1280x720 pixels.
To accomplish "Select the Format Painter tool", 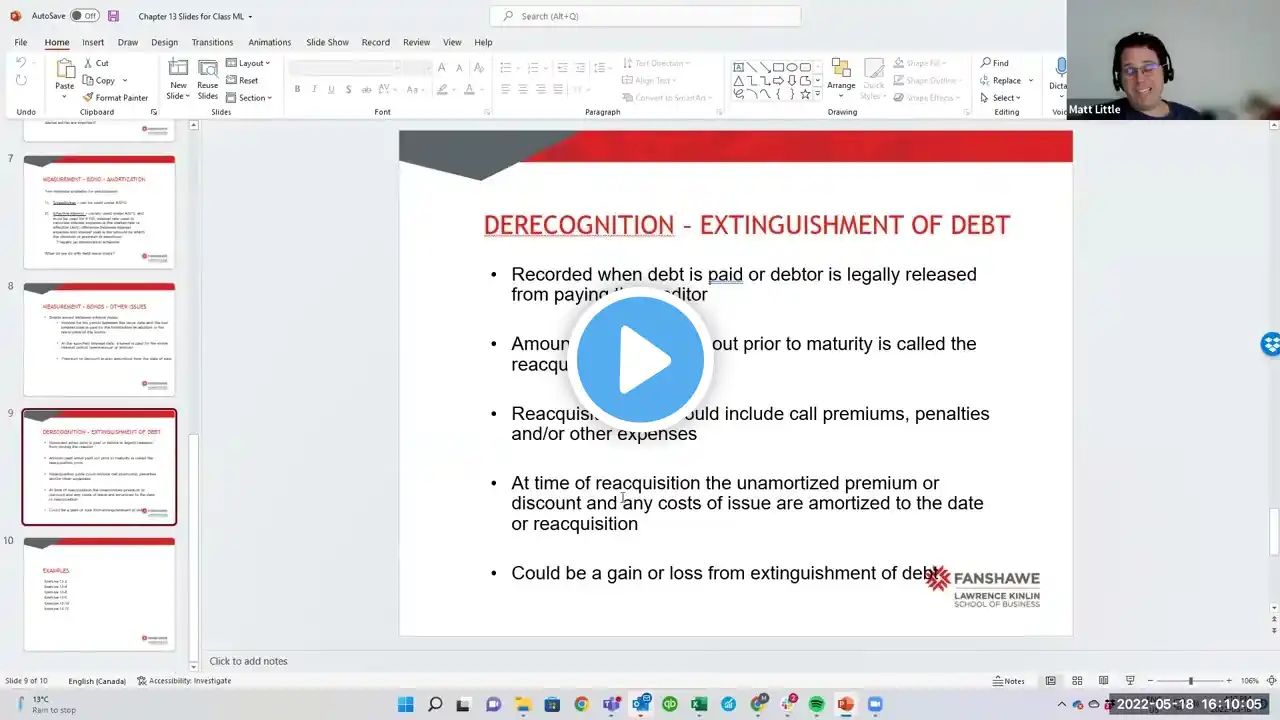I will click(115, 97).
